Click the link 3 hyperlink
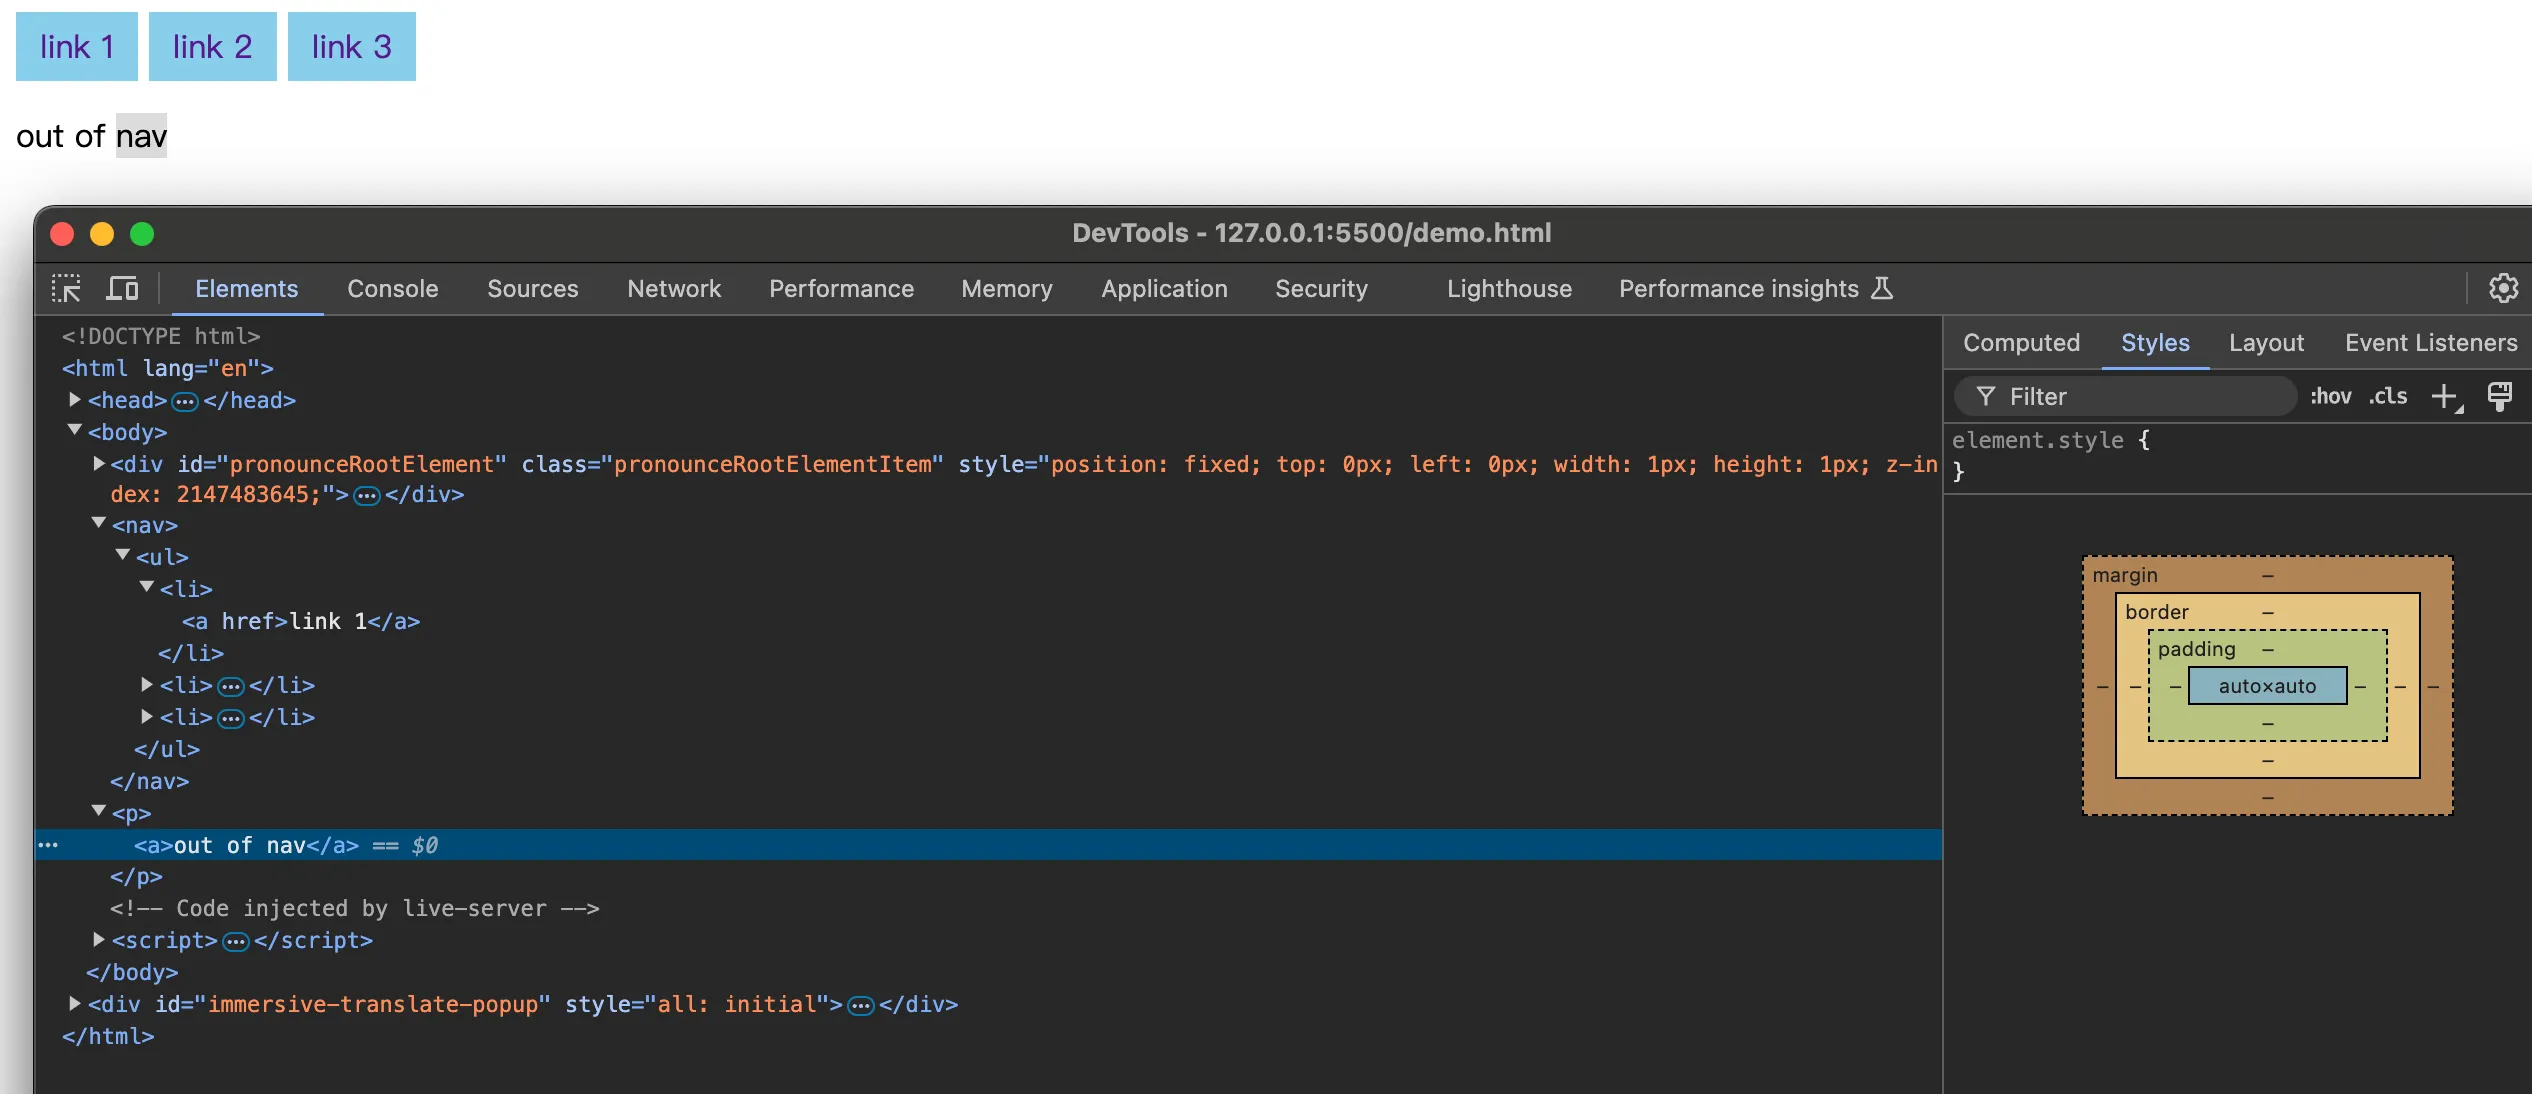 (x=351, y=47)
